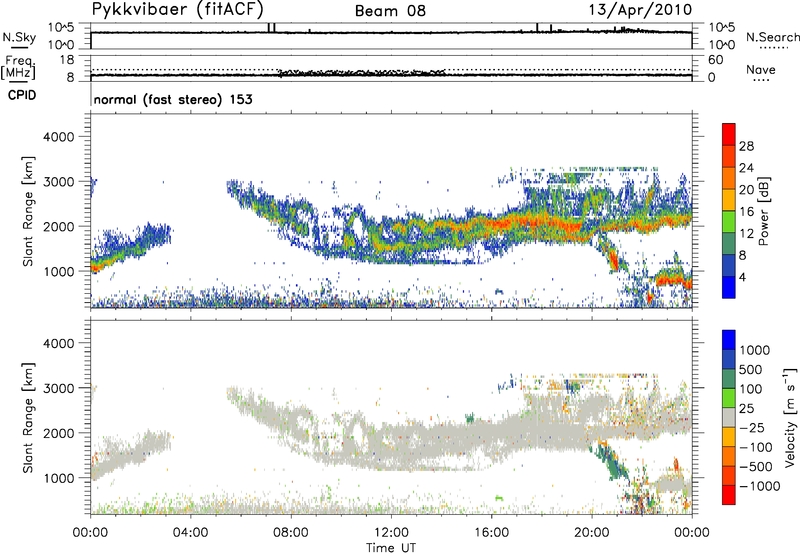
Task: Select the Beam 08 label
Action: coord(390,11)
